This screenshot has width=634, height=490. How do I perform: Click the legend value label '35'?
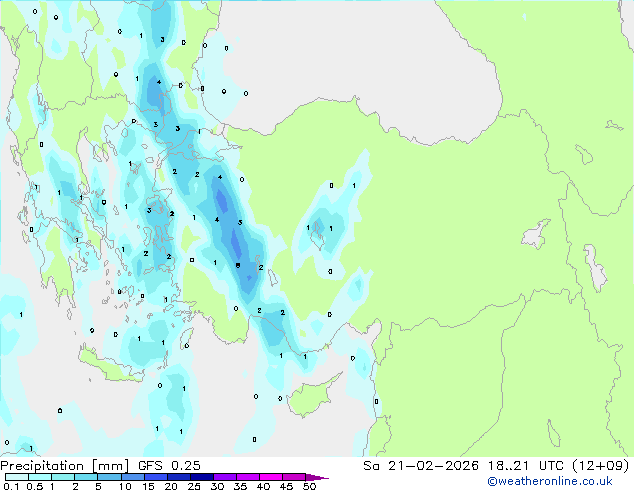click(x=240, y=486)
